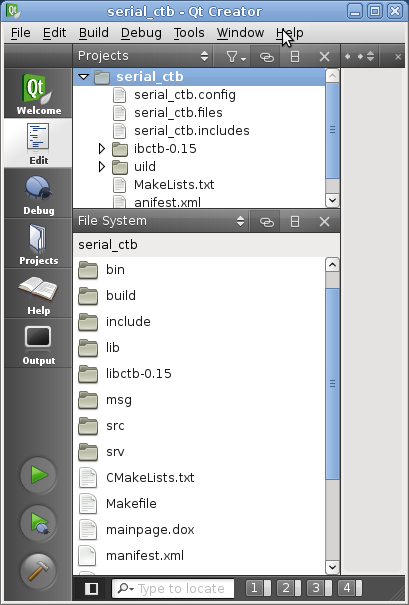Open the Welcome mode

[38, 93]
